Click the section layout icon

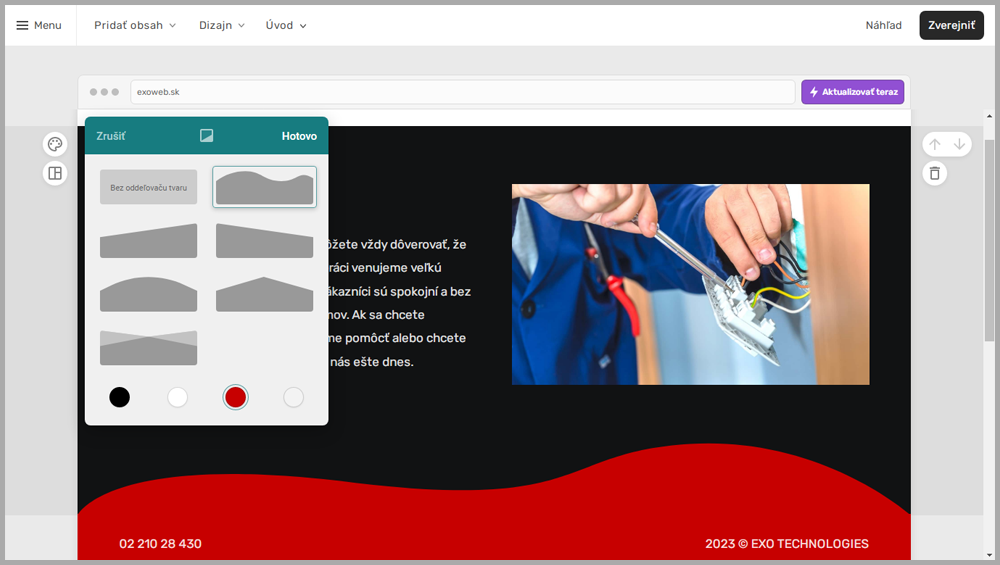click(x=55, y=173)
